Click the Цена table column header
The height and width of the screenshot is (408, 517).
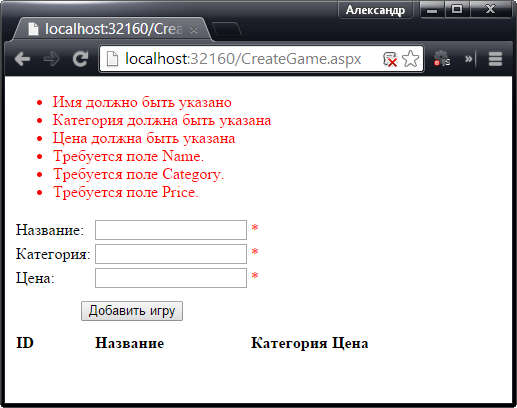point(350,343)
